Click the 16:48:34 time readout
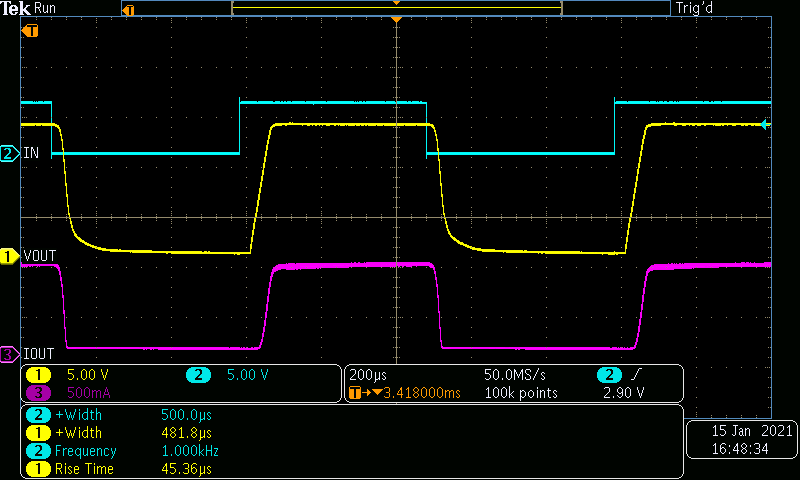 [x=740, y=449]
